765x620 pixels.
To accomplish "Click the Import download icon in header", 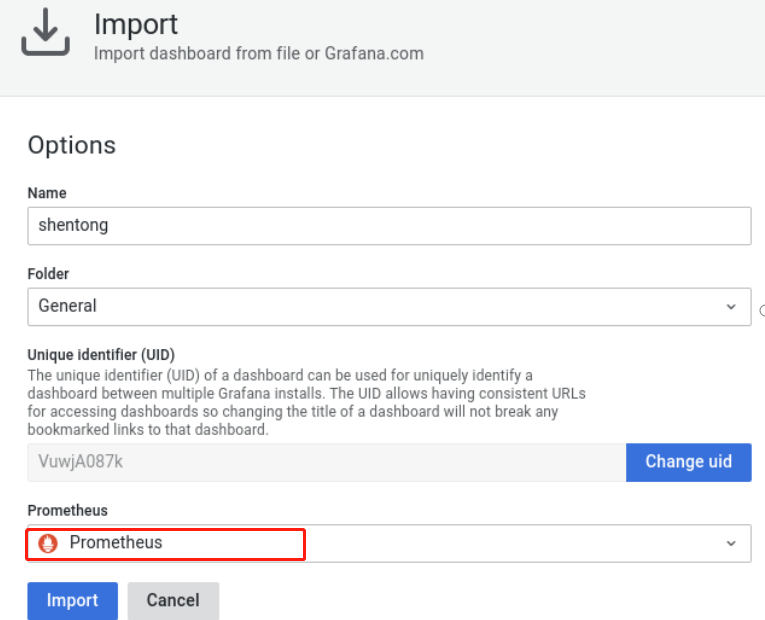I will click(x=45, y=34).
